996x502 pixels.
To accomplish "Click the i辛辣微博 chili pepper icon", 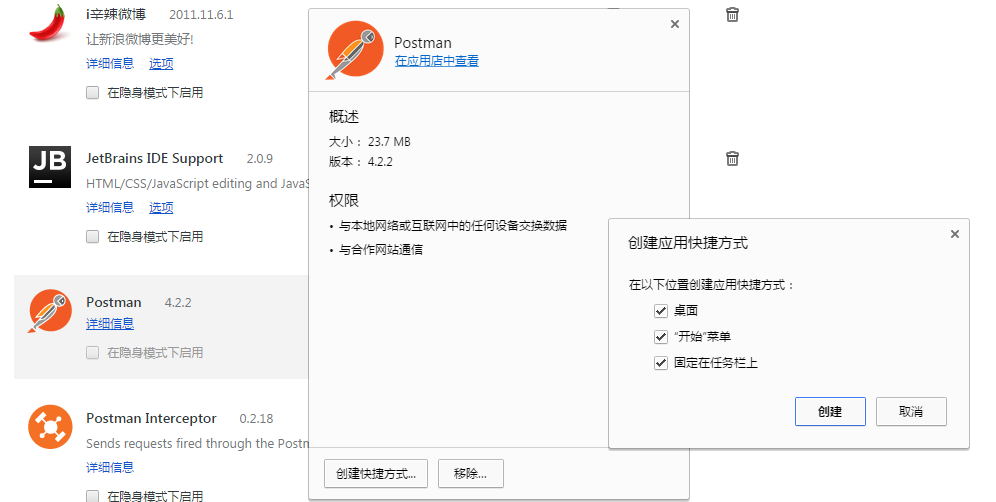I will (x=49, y=22).
